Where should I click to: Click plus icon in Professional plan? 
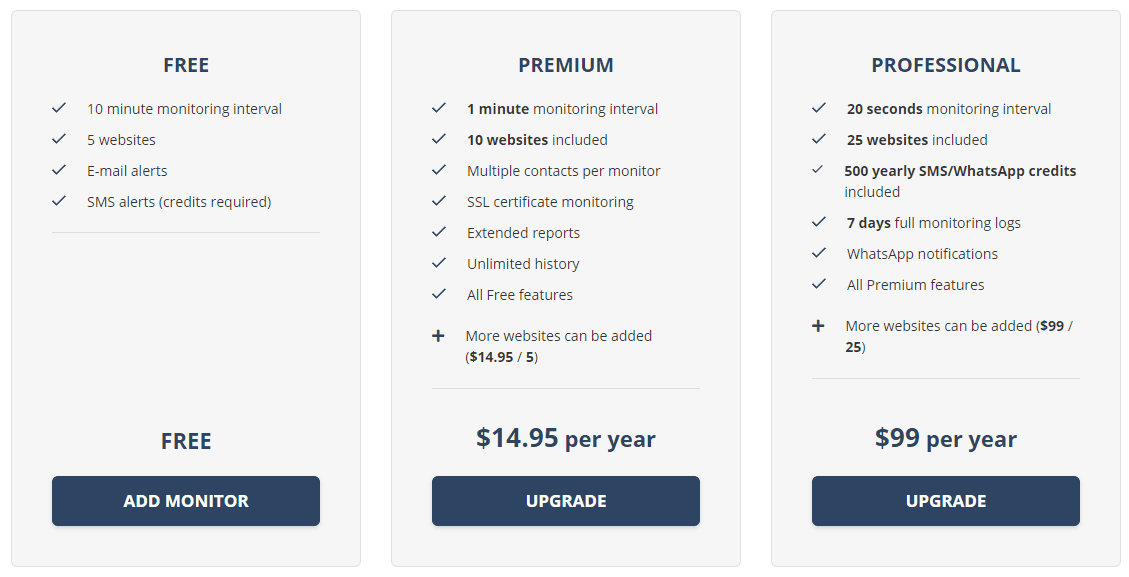coord(818,326)
